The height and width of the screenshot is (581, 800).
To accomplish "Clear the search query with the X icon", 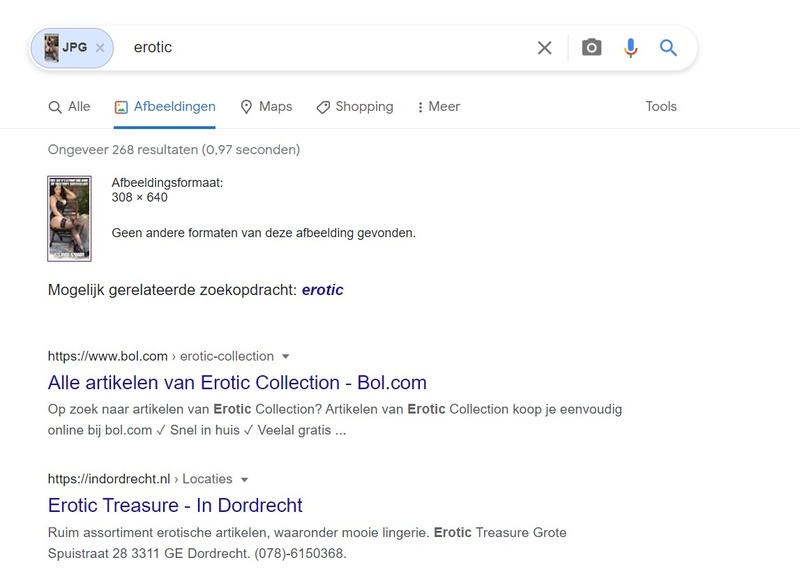I will coord(545,47).
